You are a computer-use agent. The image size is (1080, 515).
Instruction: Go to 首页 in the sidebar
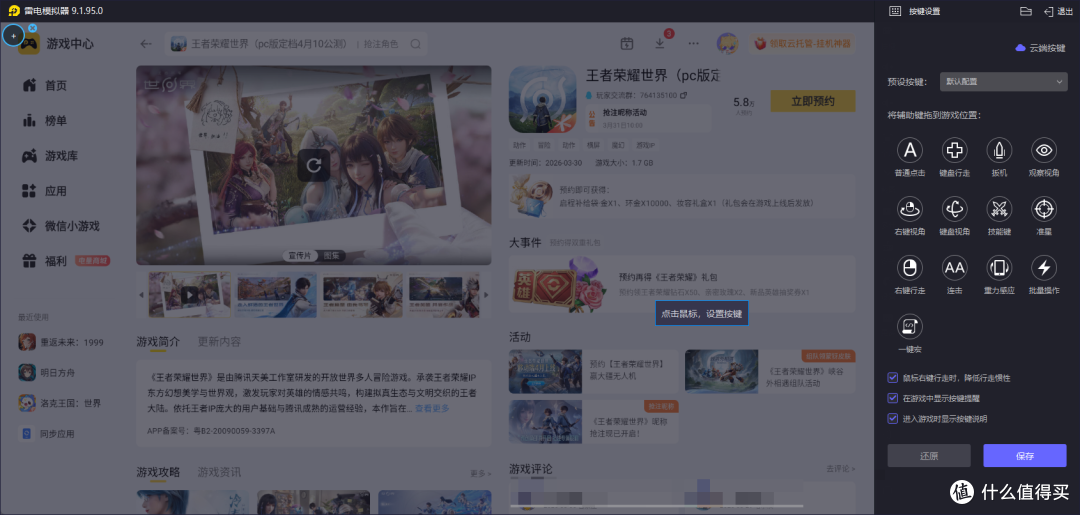tap(46, 85)
